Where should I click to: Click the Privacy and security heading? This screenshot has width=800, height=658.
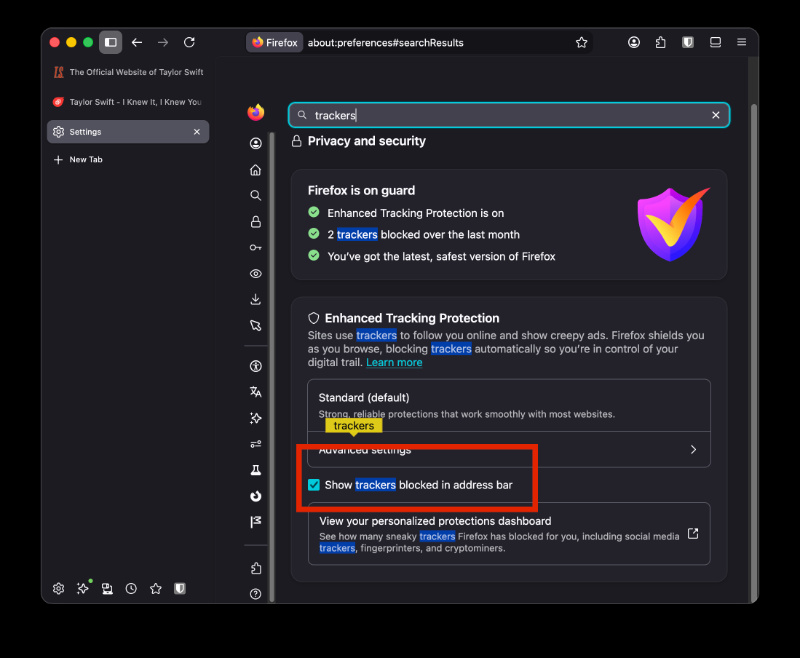click(366, 141)
